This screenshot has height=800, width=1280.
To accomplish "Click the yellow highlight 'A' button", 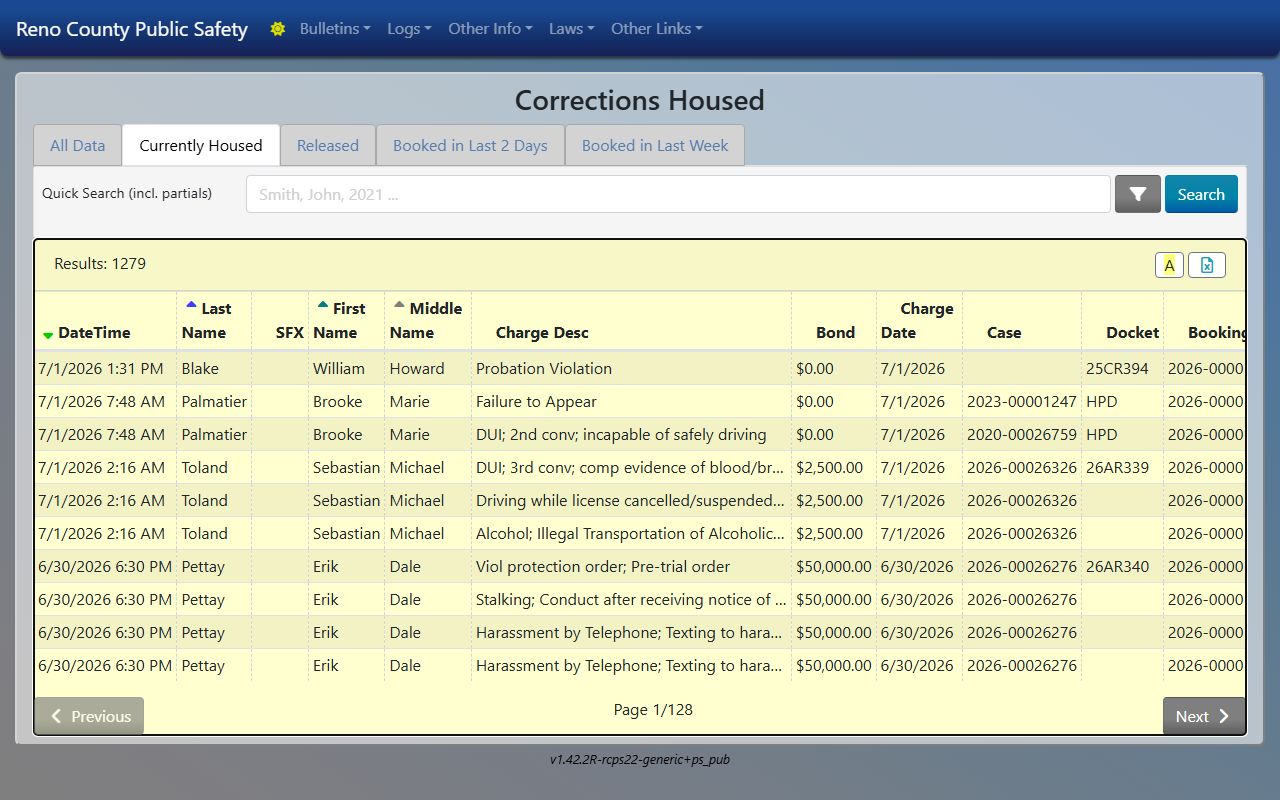I will coord(1169,265).
